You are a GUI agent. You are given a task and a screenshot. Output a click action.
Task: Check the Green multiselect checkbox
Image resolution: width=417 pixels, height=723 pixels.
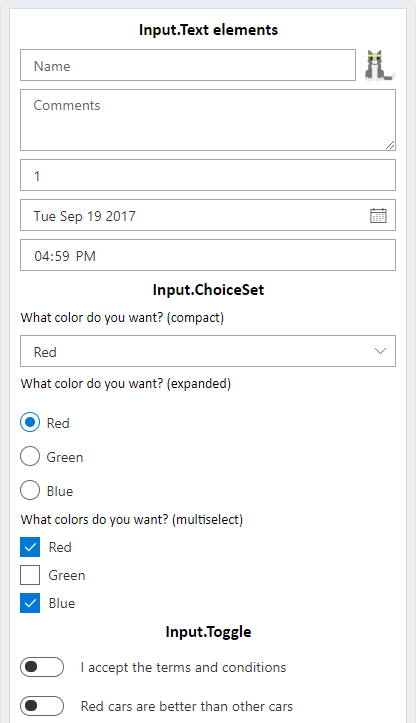30,575
